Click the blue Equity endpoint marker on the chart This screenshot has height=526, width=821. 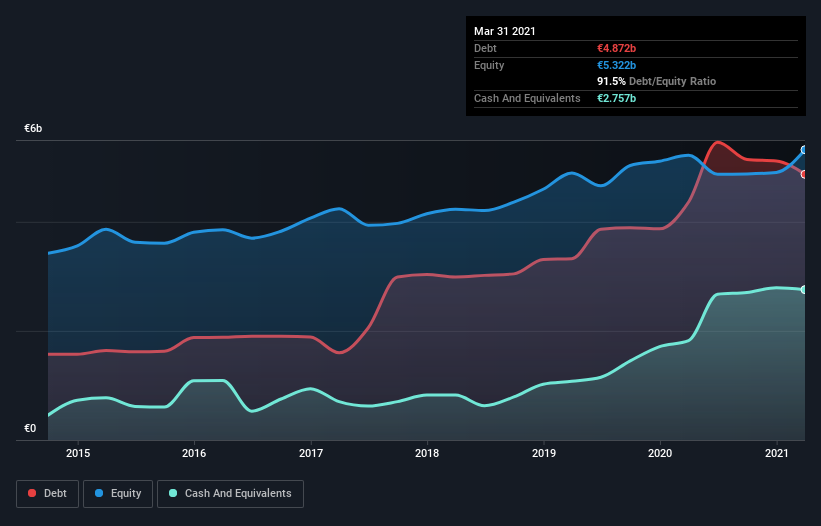pos(804,150)
